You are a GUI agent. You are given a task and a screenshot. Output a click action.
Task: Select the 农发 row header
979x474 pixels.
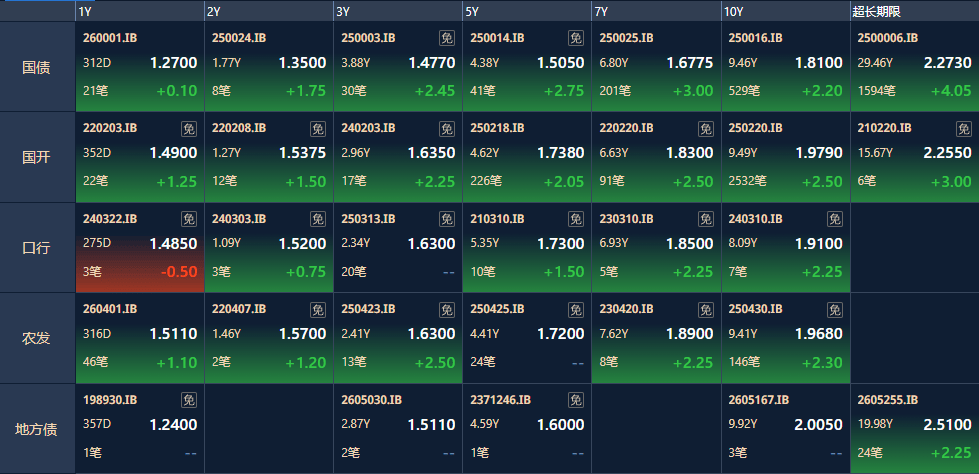tap(38, 338)
